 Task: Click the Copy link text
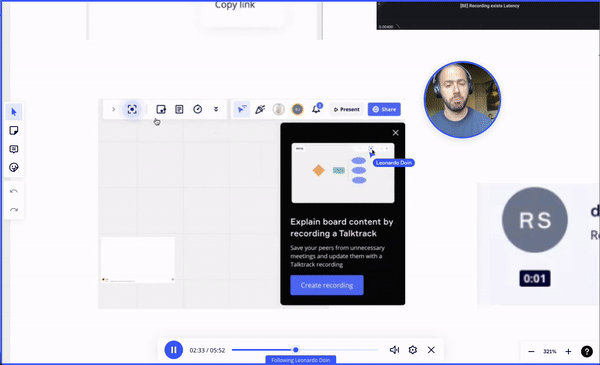point(235,5)
